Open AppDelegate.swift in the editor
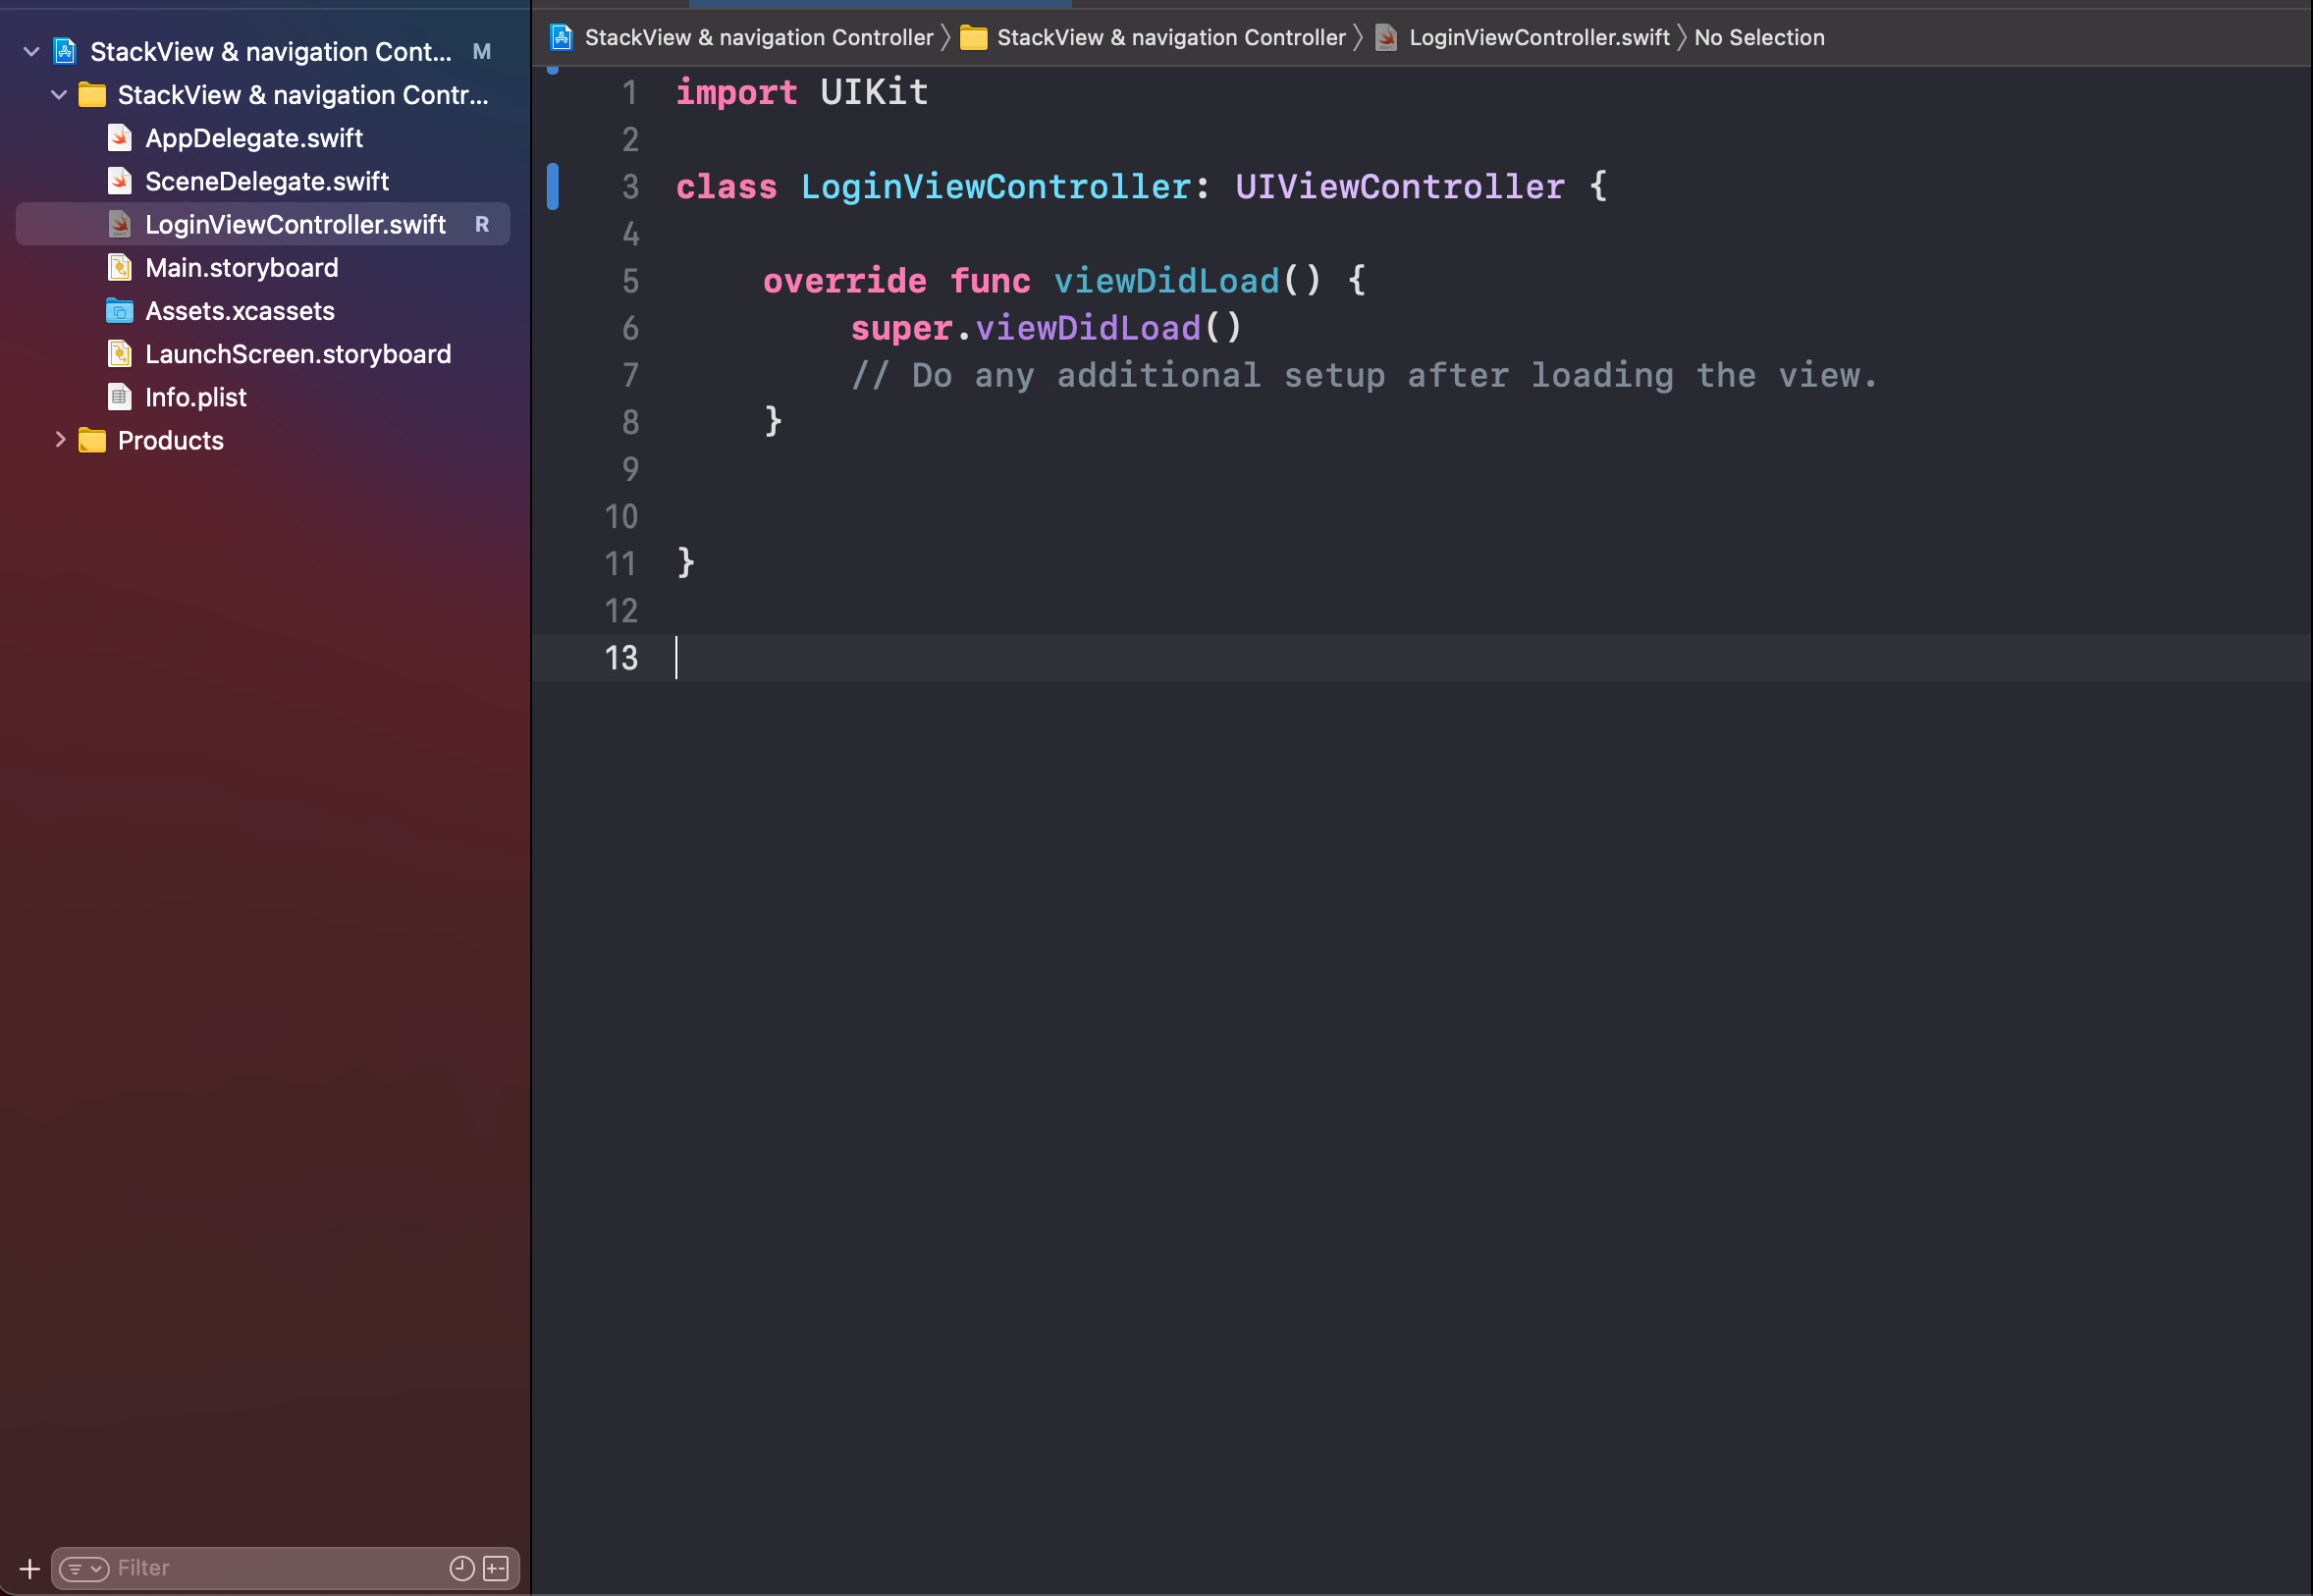This screenshot has height=1596, width=2313. click(x=254, y=138)
